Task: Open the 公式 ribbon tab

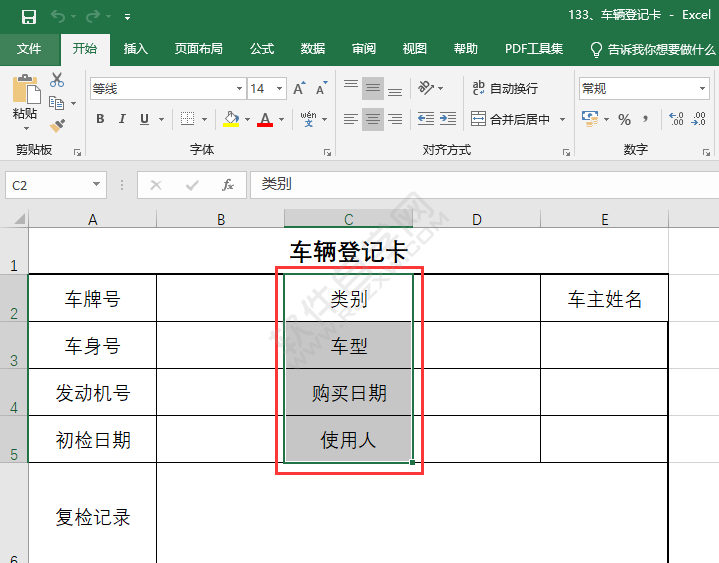Action: click(x=262, y=48)
